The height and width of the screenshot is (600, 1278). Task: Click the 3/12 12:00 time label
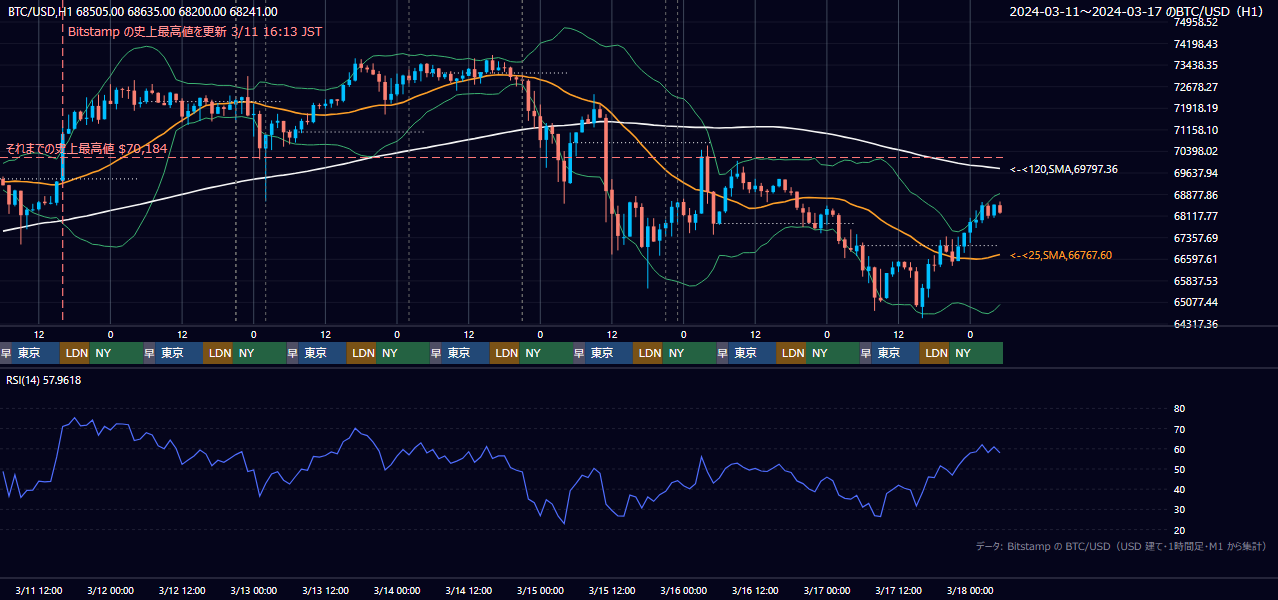coord(181,590)
